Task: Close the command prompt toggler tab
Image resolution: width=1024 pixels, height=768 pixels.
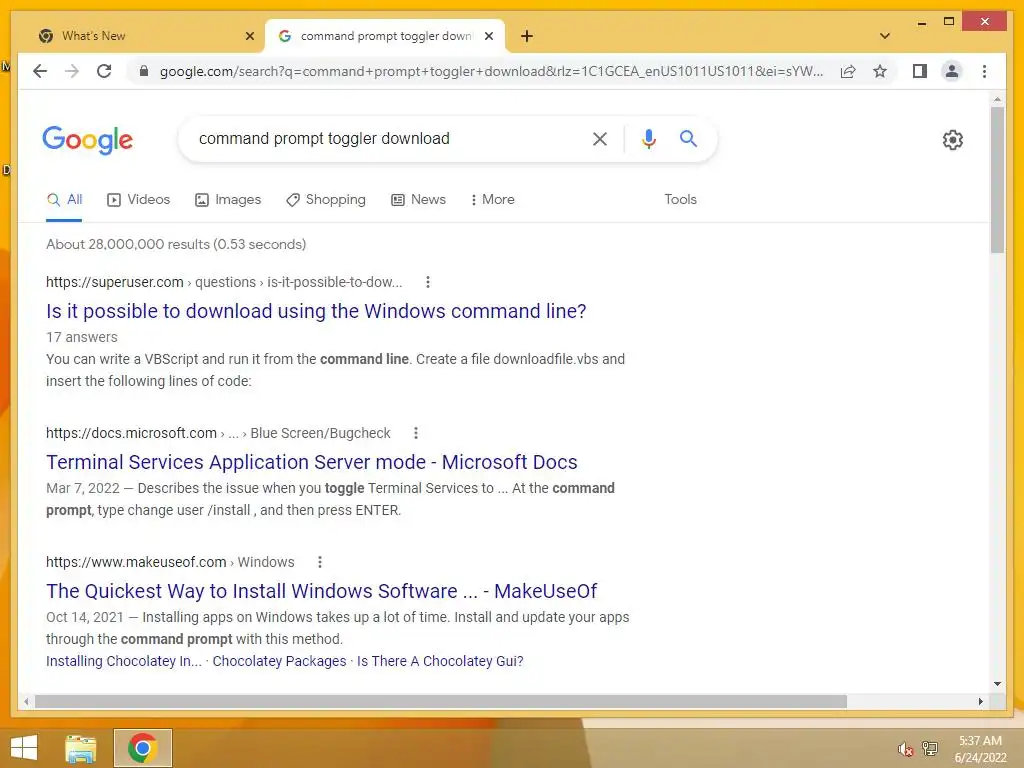Action: click(x=488, y=36)
